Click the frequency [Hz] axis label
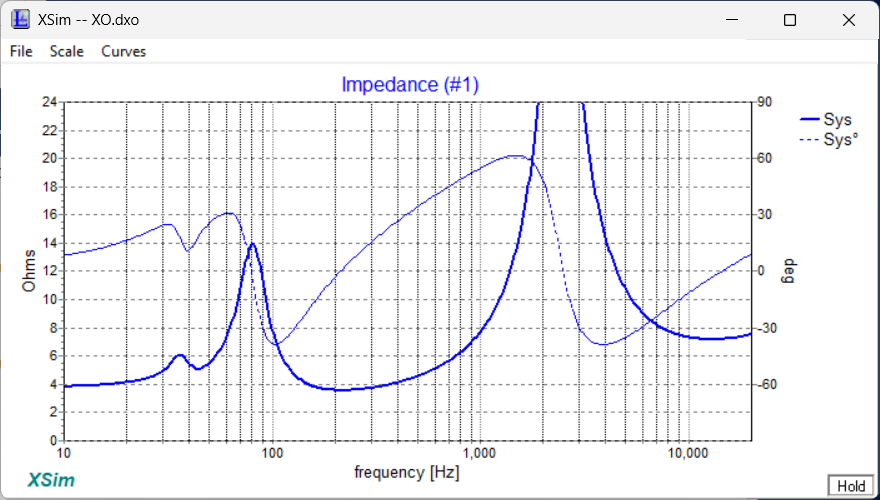 pyautogui.click(x=405, y=472)
